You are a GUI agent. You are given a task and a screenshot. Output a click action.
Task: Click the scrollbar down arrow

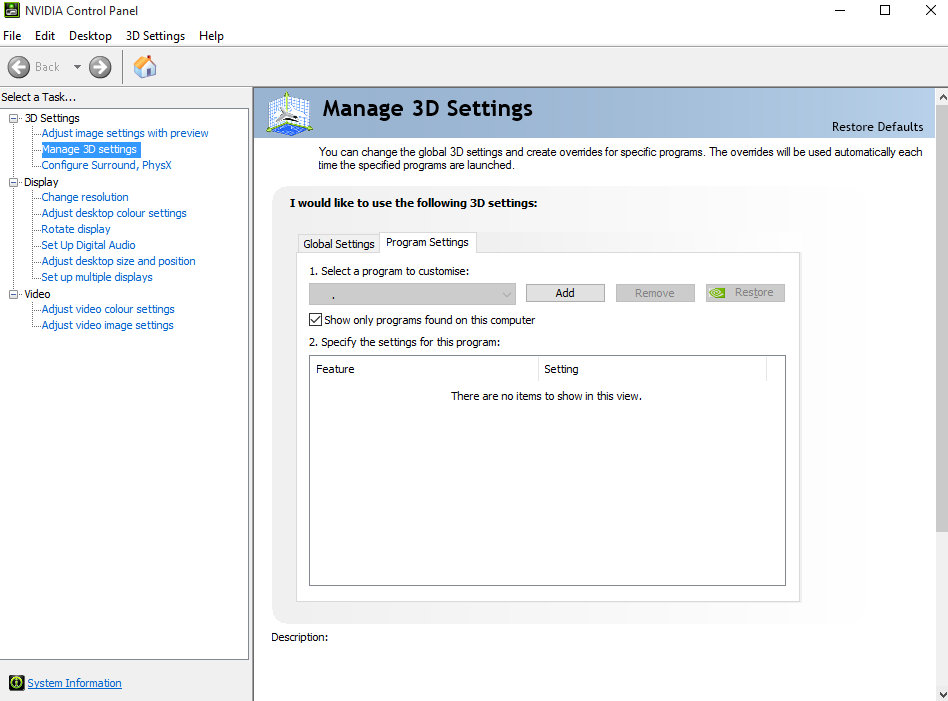(x=942, y=694)
